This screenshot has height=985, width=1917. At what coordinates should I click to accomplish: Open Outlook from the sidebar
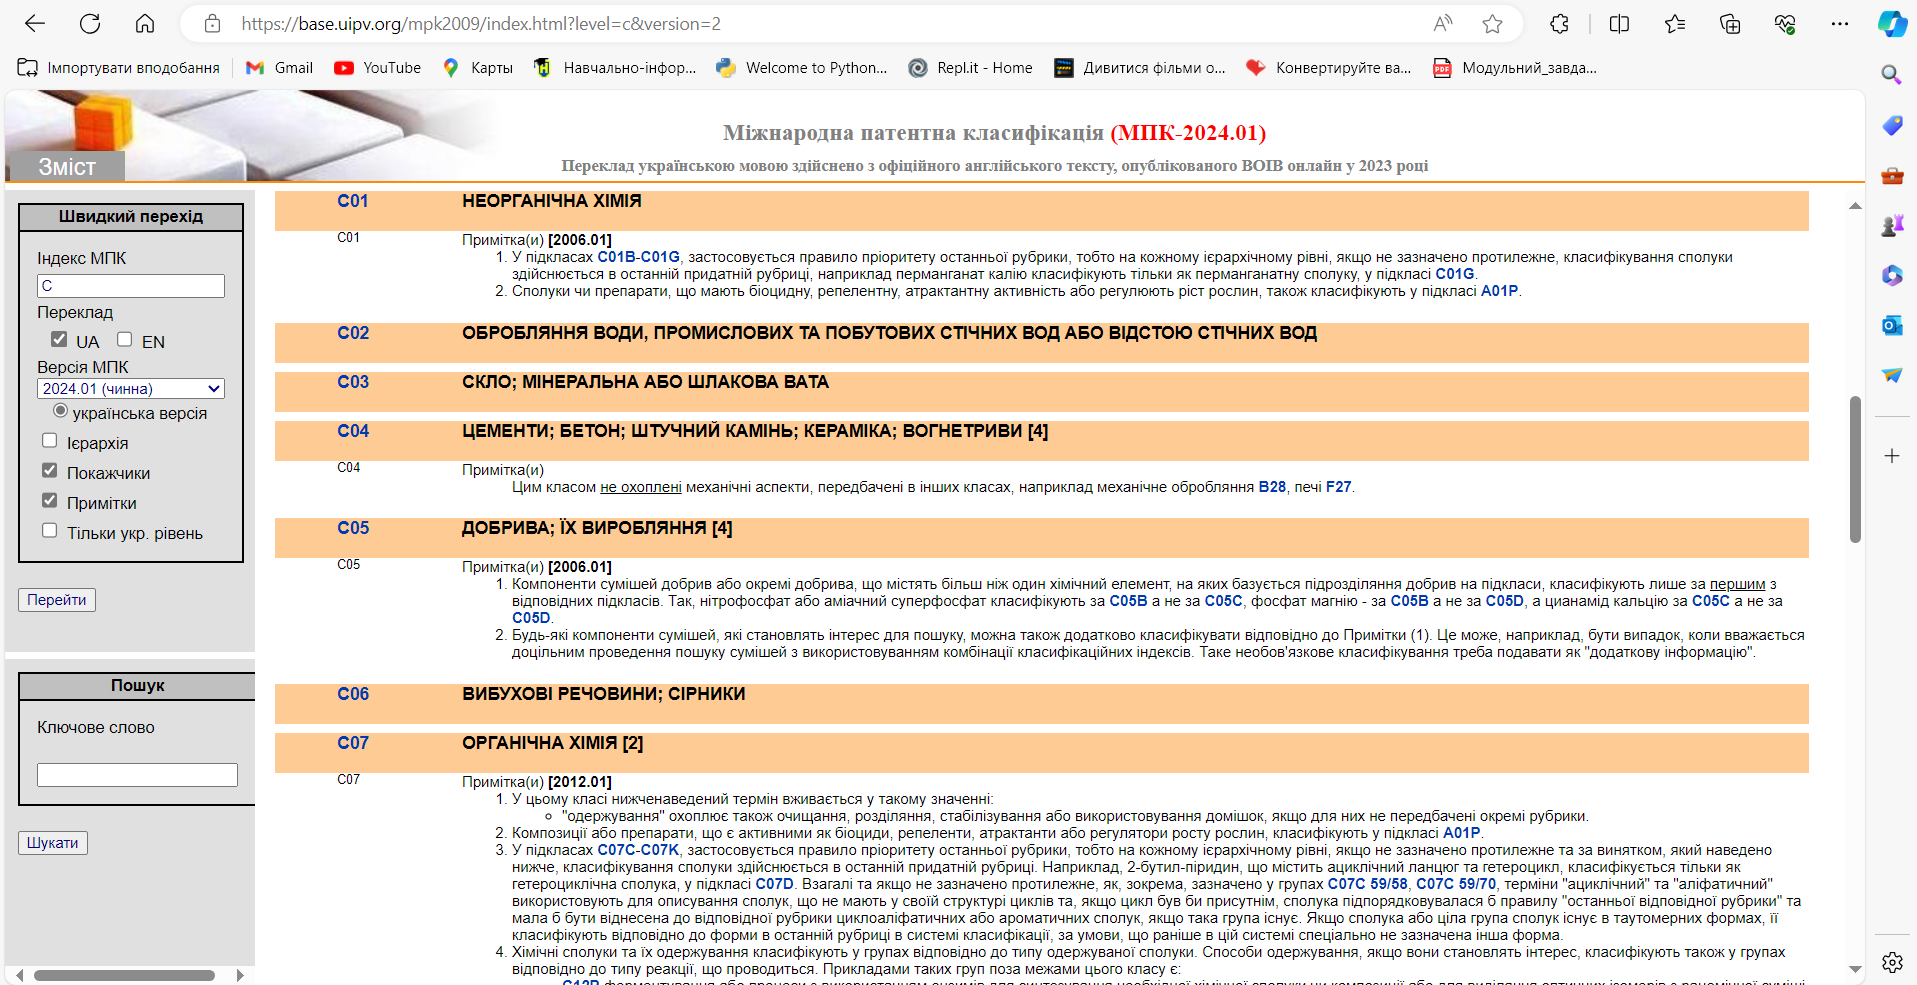click(x=1891, y=325)
